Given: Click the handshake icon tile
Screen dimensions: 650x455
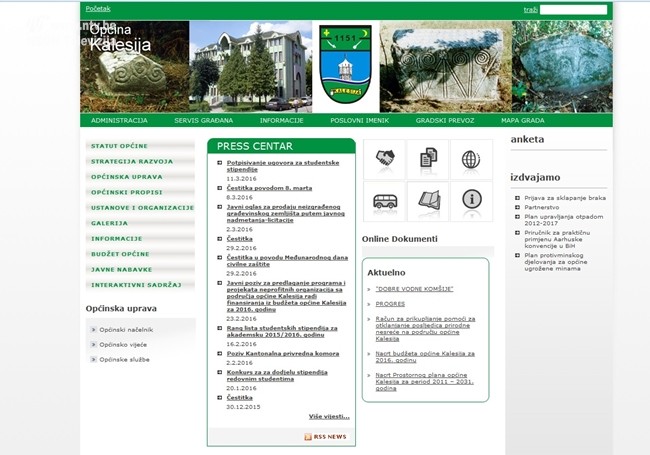Looking at the screenshot, I should pos(384,159).
